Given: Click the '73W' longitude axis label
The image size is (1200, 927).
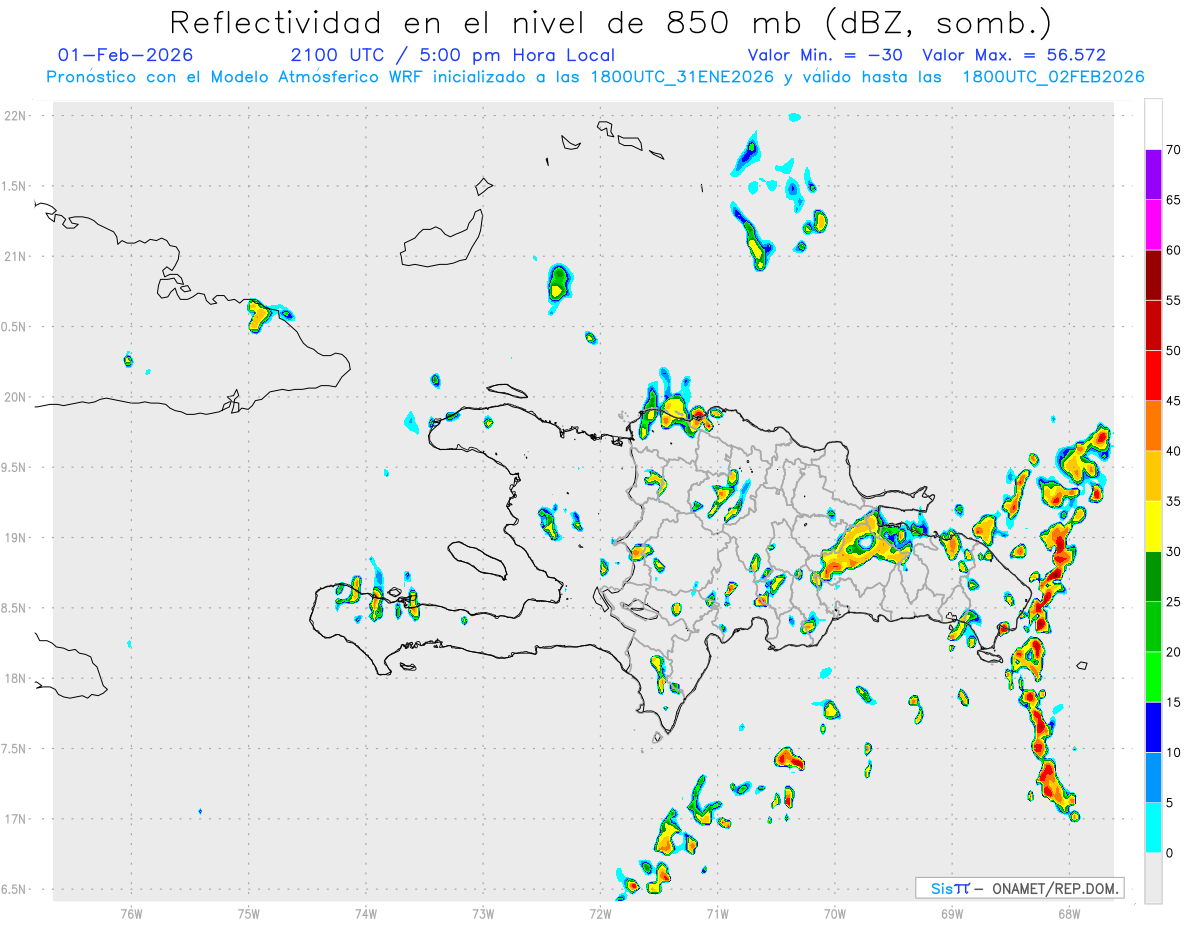Looking at the screenshot, I should coord(483,913).
